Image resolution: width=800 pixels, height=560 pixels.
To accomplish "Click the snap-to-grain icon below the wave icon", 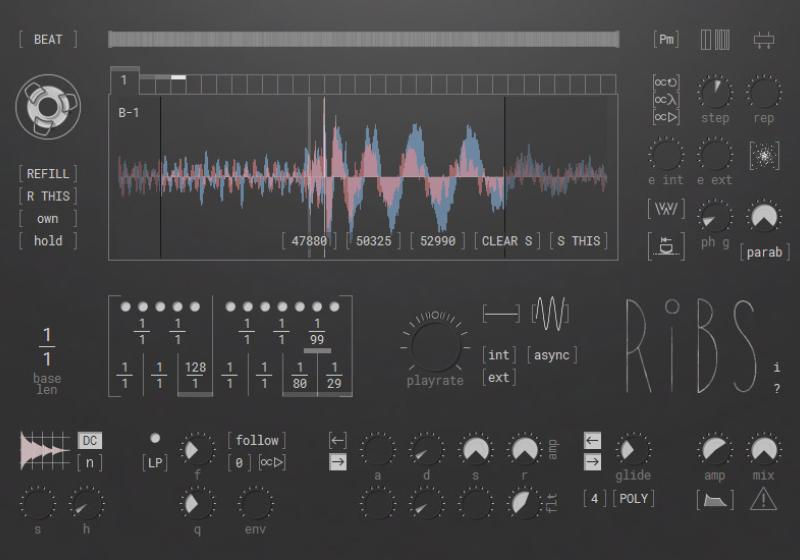I will pos(666,246).
